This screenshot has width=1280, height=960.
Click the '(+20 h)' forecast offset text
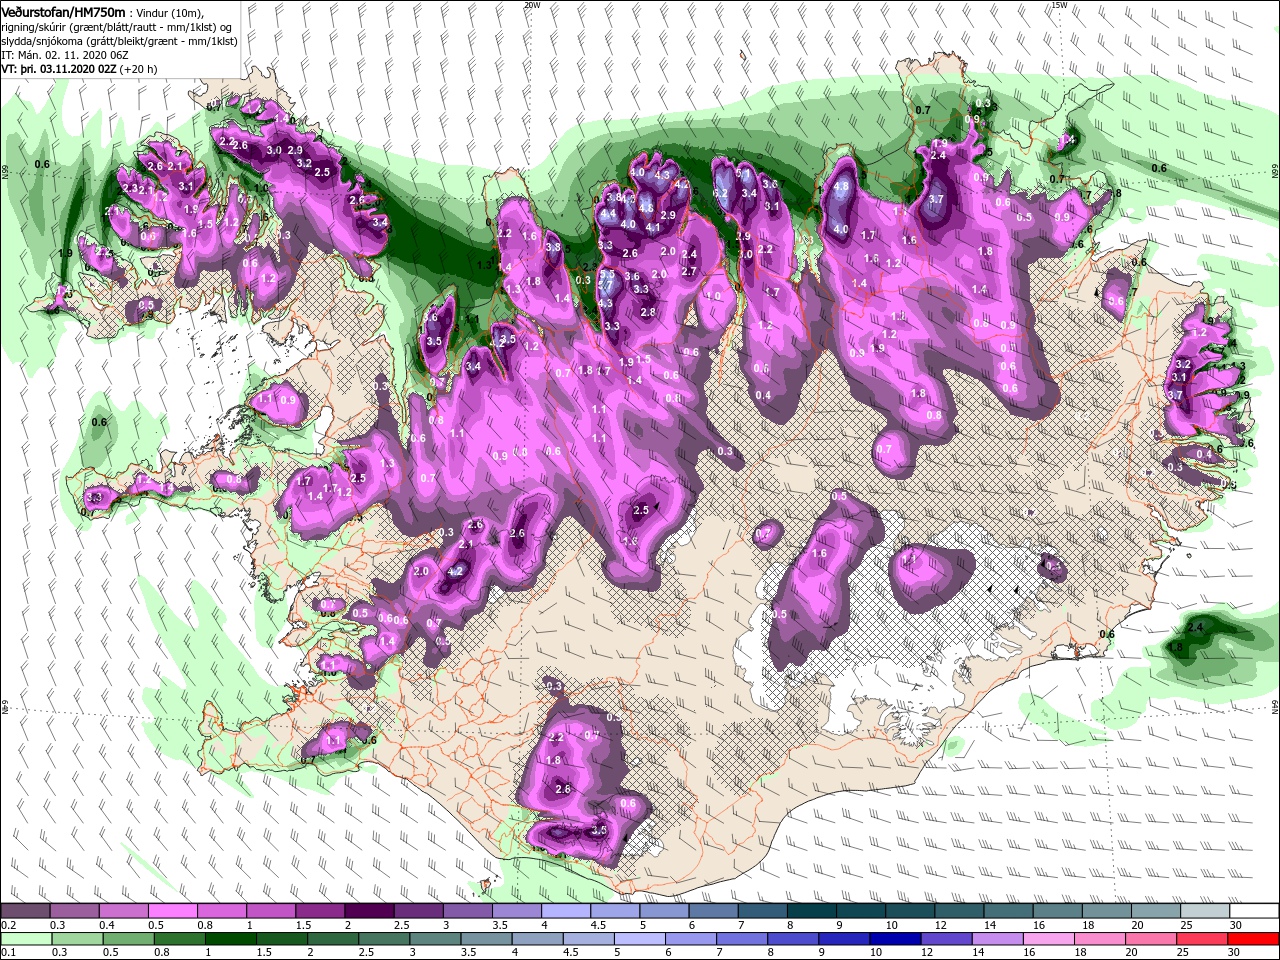pyautogui.click(x=139, y=70)
